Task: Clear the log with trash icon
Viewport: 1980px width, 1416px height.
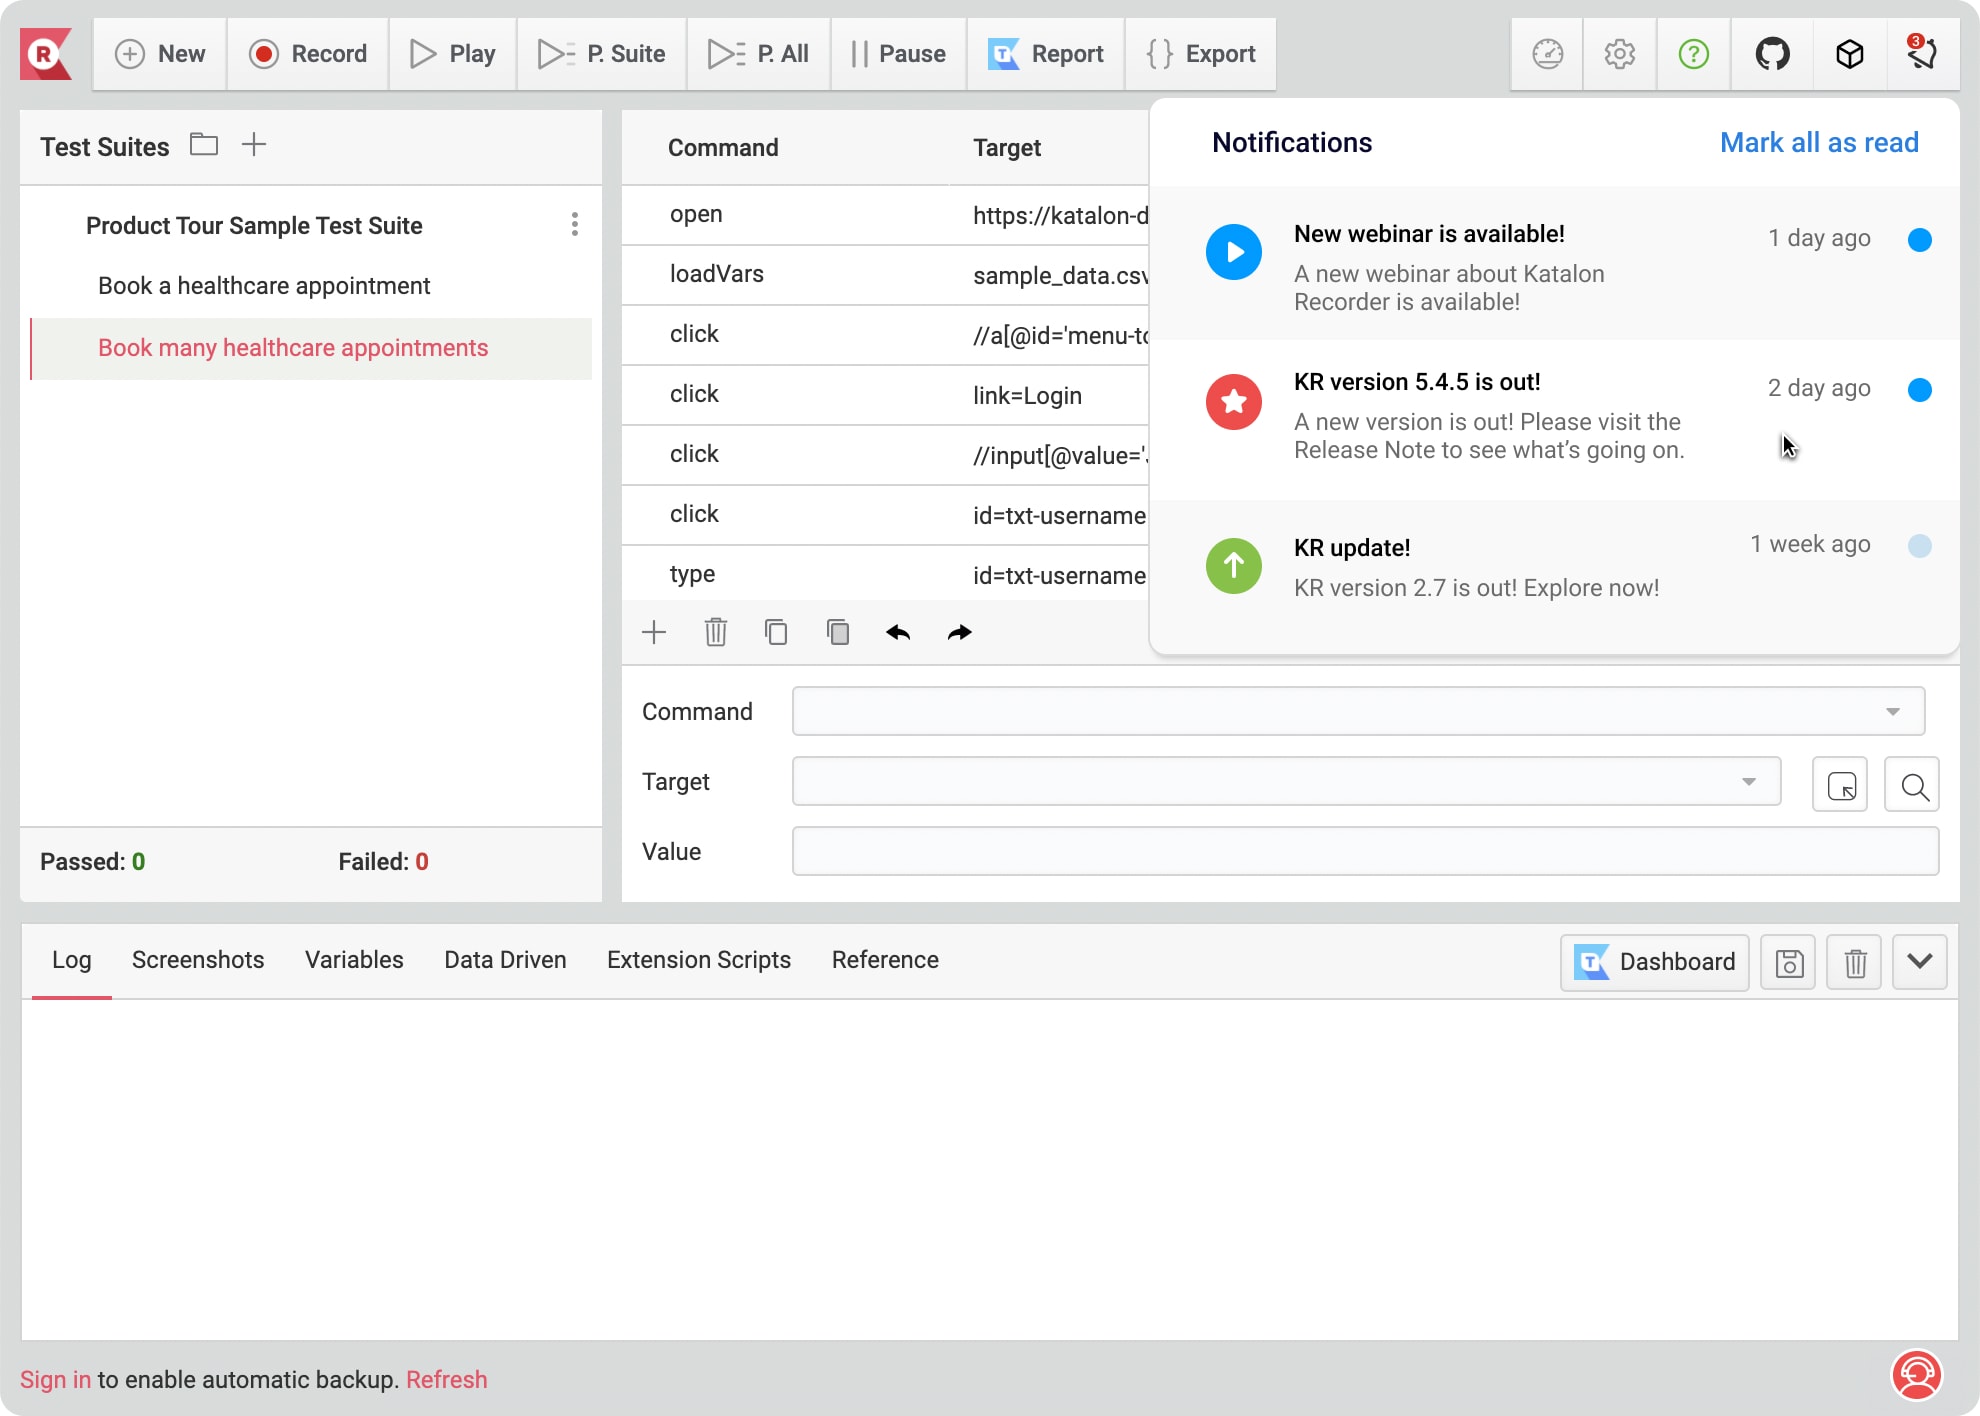Action: [1855, 962]
